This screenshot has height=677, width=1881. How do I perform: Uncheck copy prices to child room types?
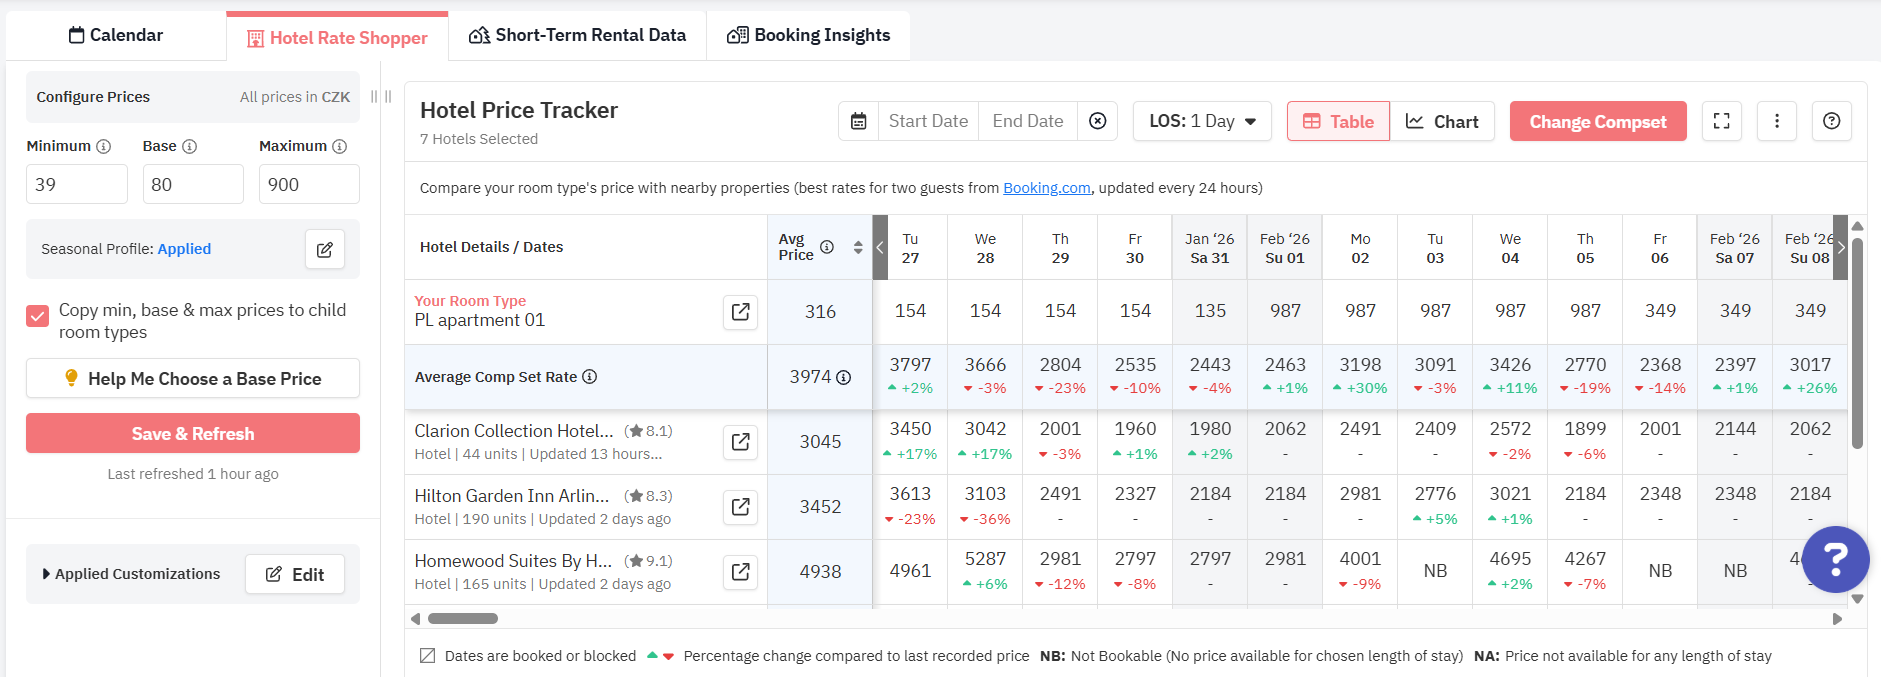[38, 316]
